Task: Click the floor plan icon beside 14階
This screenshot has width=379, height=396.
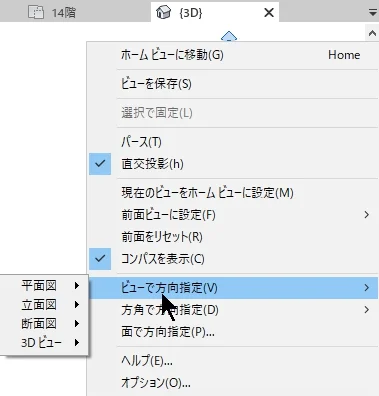Action: (x=36, y=13)
